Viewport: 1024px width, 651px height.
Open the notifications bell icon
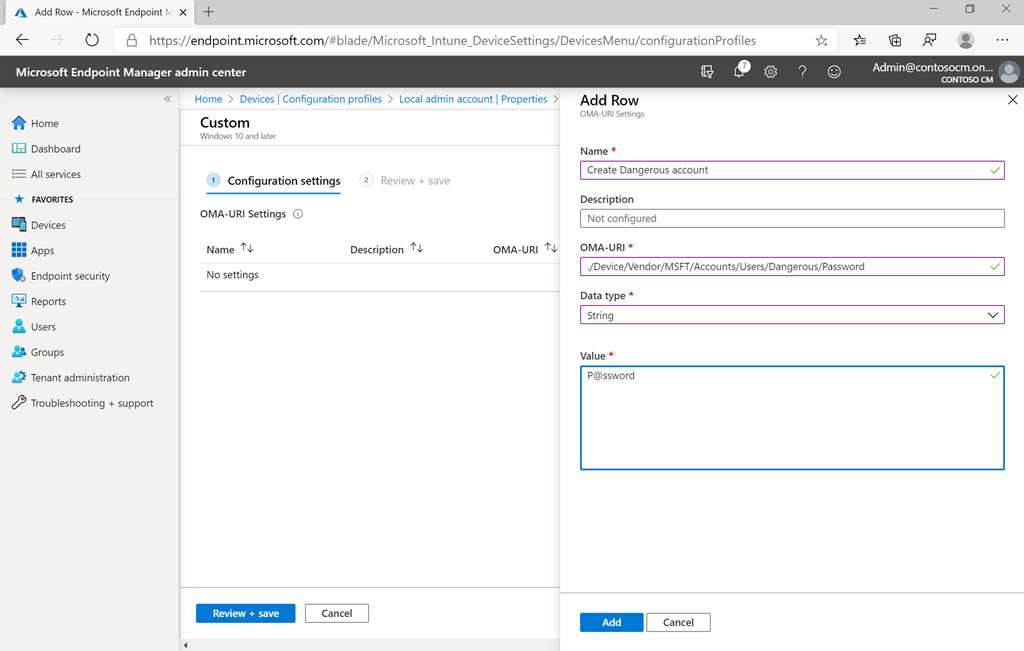click(740, 71)
